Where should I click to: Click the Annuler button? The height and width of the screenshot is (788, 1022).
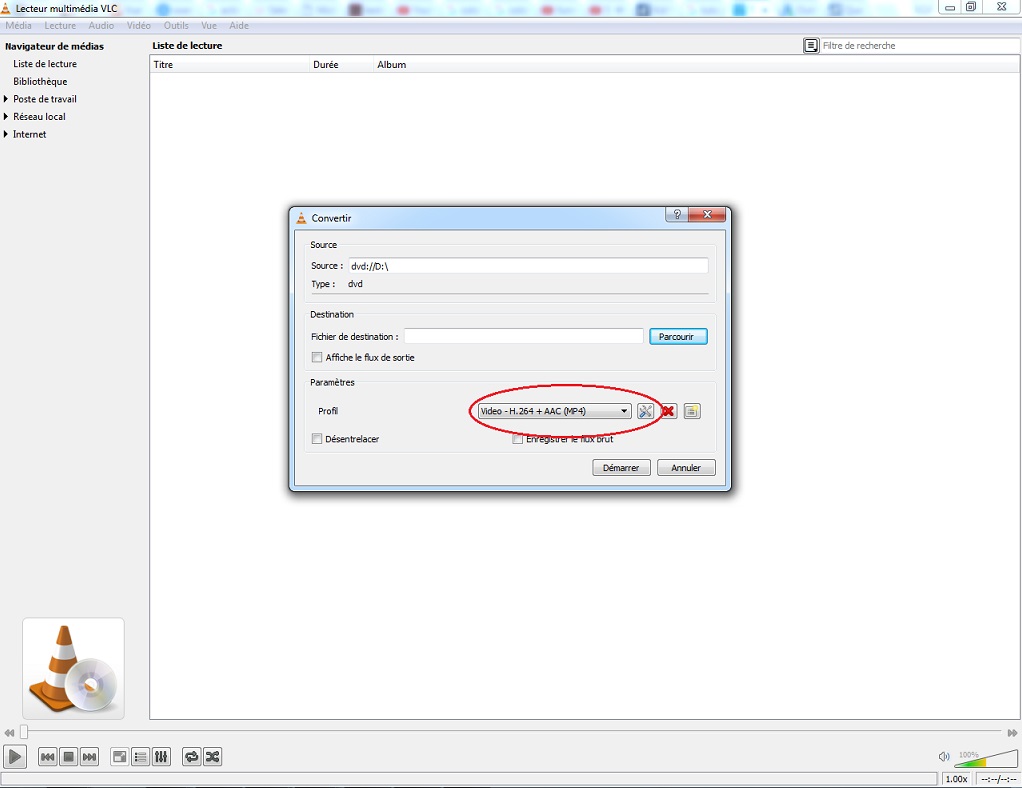(686, 468)
